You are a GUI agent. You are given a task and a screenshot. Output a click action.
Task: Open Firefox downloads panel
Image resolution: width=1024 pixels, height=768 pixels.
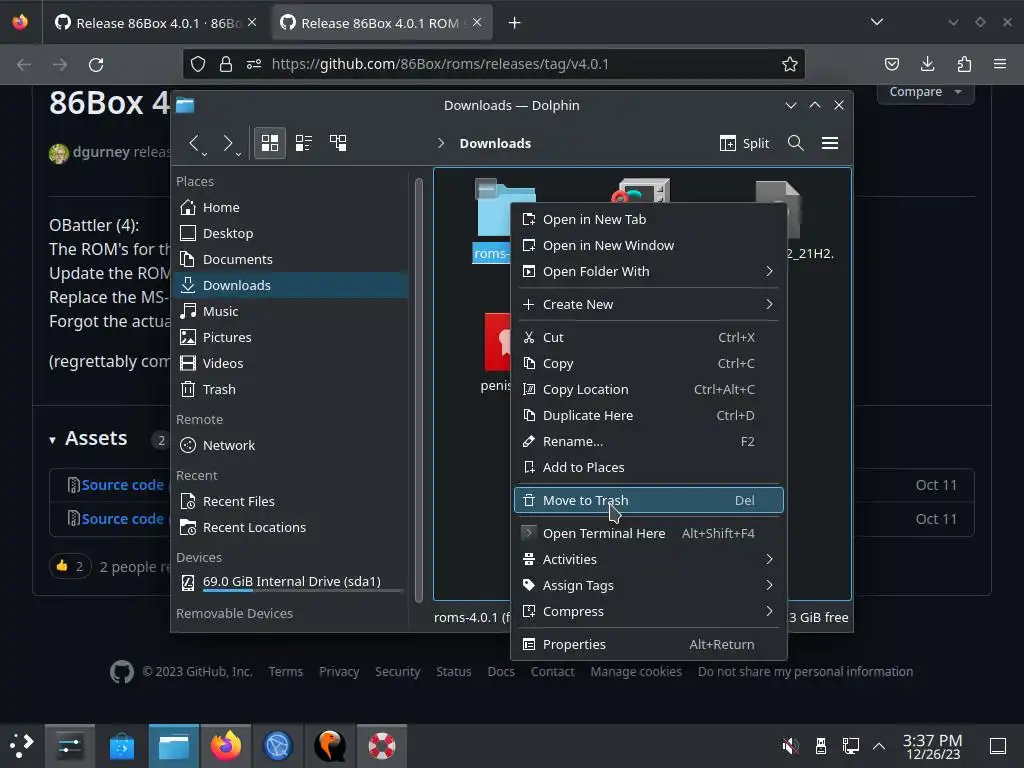[927, 64]
